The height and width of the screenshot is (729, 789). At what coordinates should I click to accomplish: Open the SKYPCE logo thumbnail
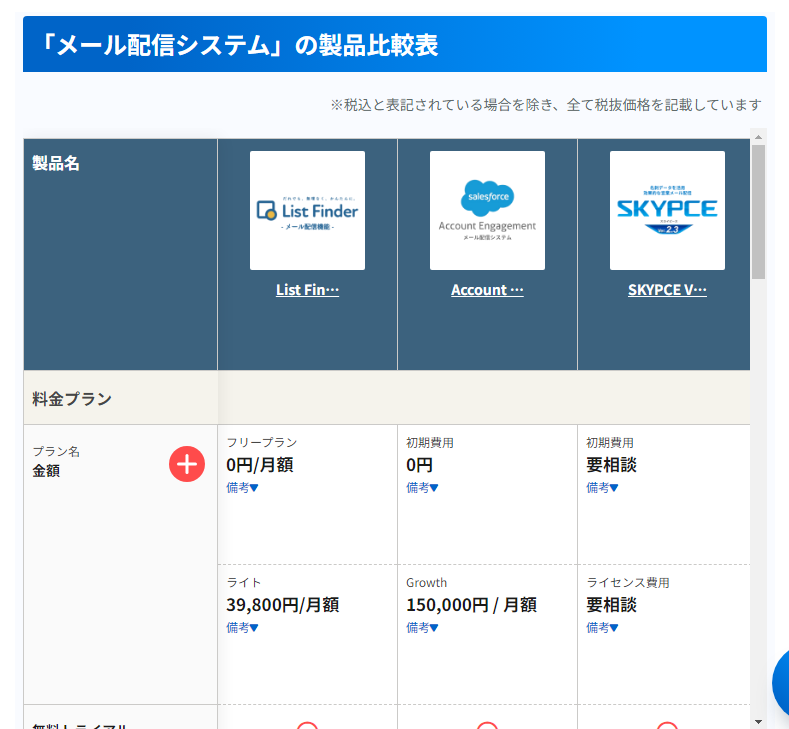point(667,210)
